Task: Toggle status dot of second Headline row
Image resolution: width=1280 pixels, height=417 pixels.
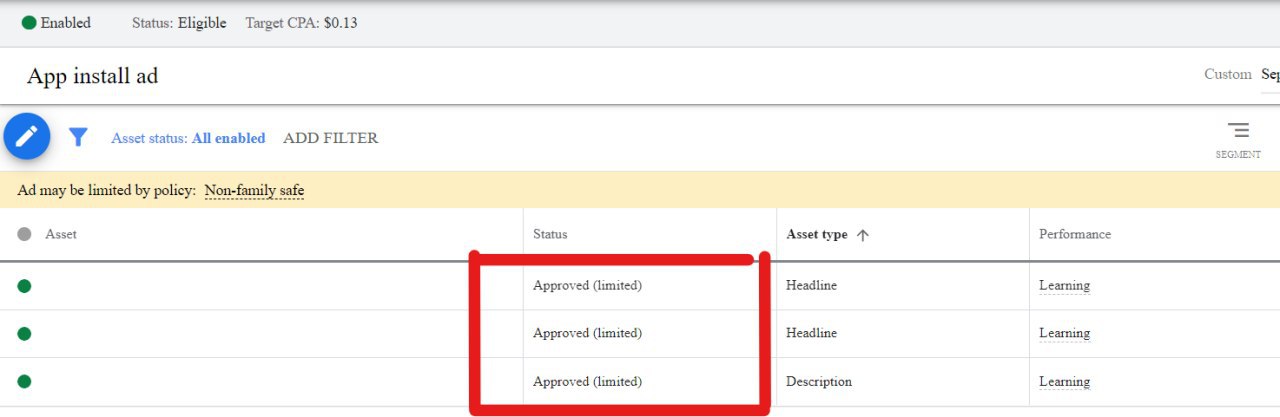Action: click(x=24, y=334)
